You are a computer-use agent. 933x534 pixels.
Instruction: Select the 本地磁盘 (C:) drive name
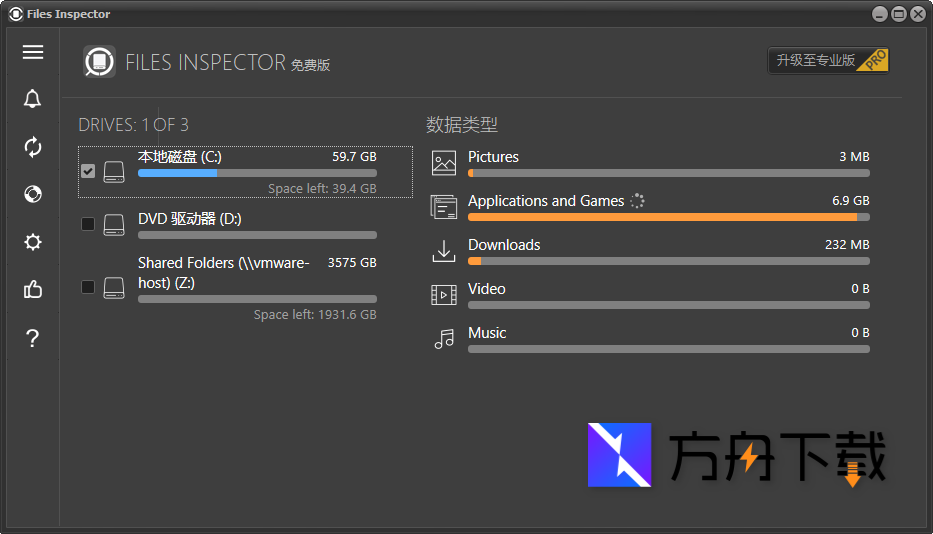click(x=180, y=157)
